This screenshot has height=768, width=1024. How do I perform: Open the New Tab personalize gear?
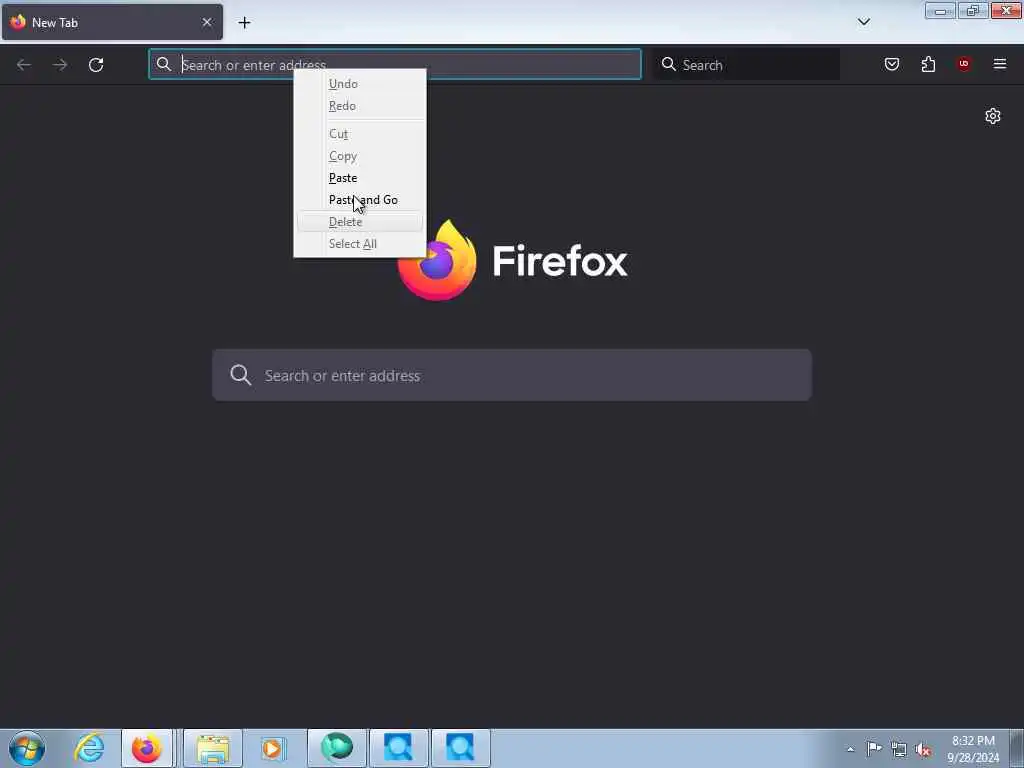[993, 116]
